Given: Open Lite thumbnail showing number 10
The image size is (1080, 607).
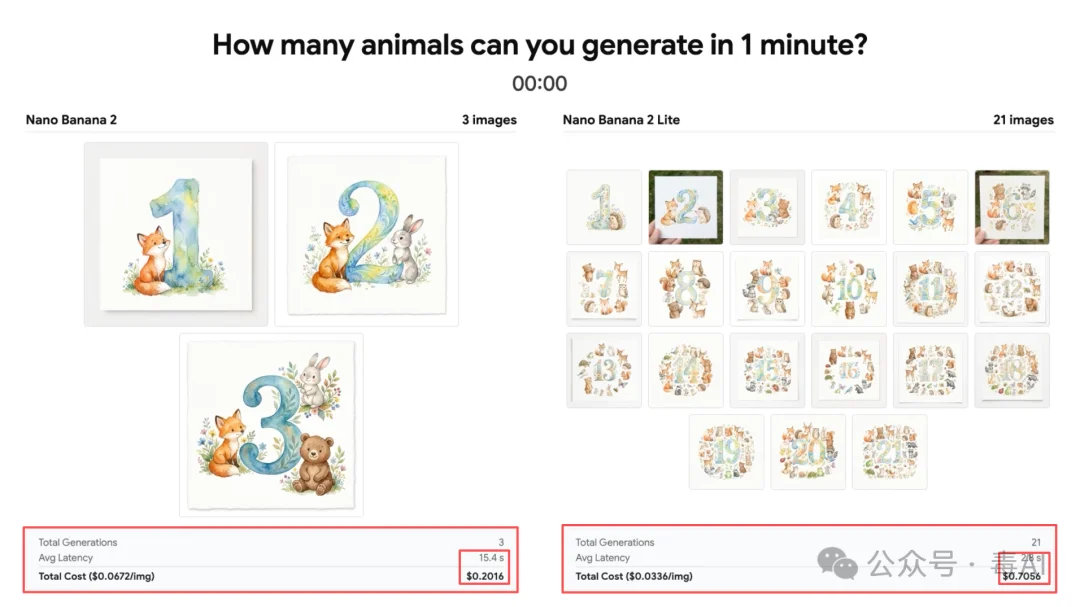Looking at the screenshot, I should (849, 289).
